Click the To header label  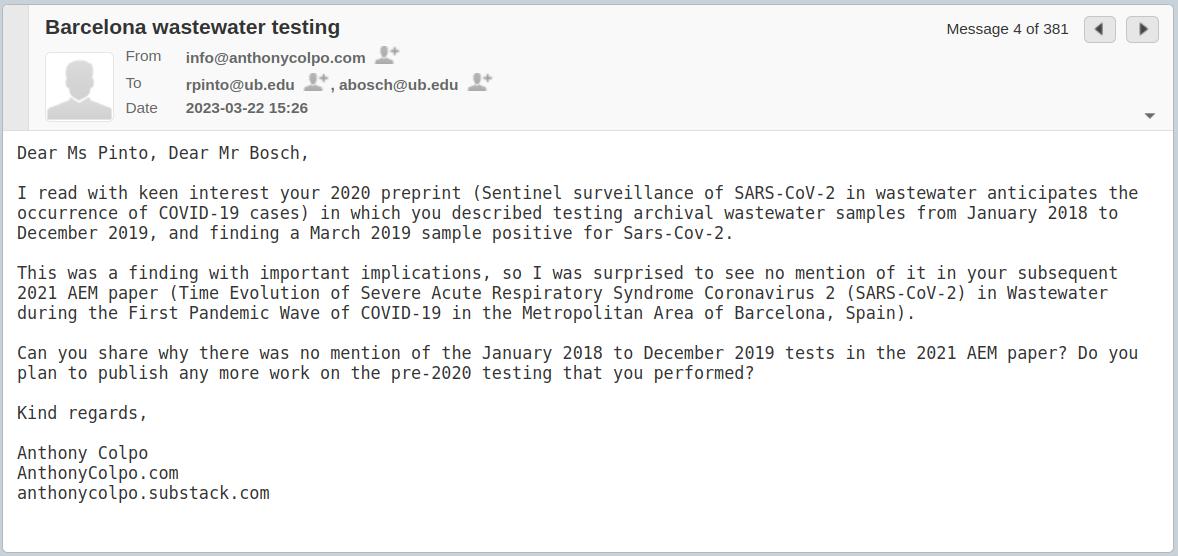pyautogui.click(x=134, y=83)
